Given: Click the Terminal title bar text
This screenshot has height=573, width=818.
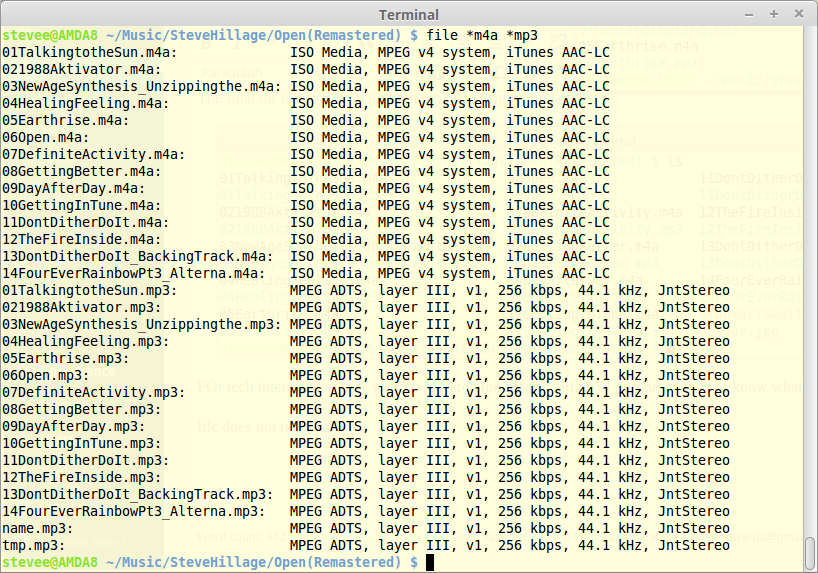Looking at the screenshot, I should click(409, 14).
